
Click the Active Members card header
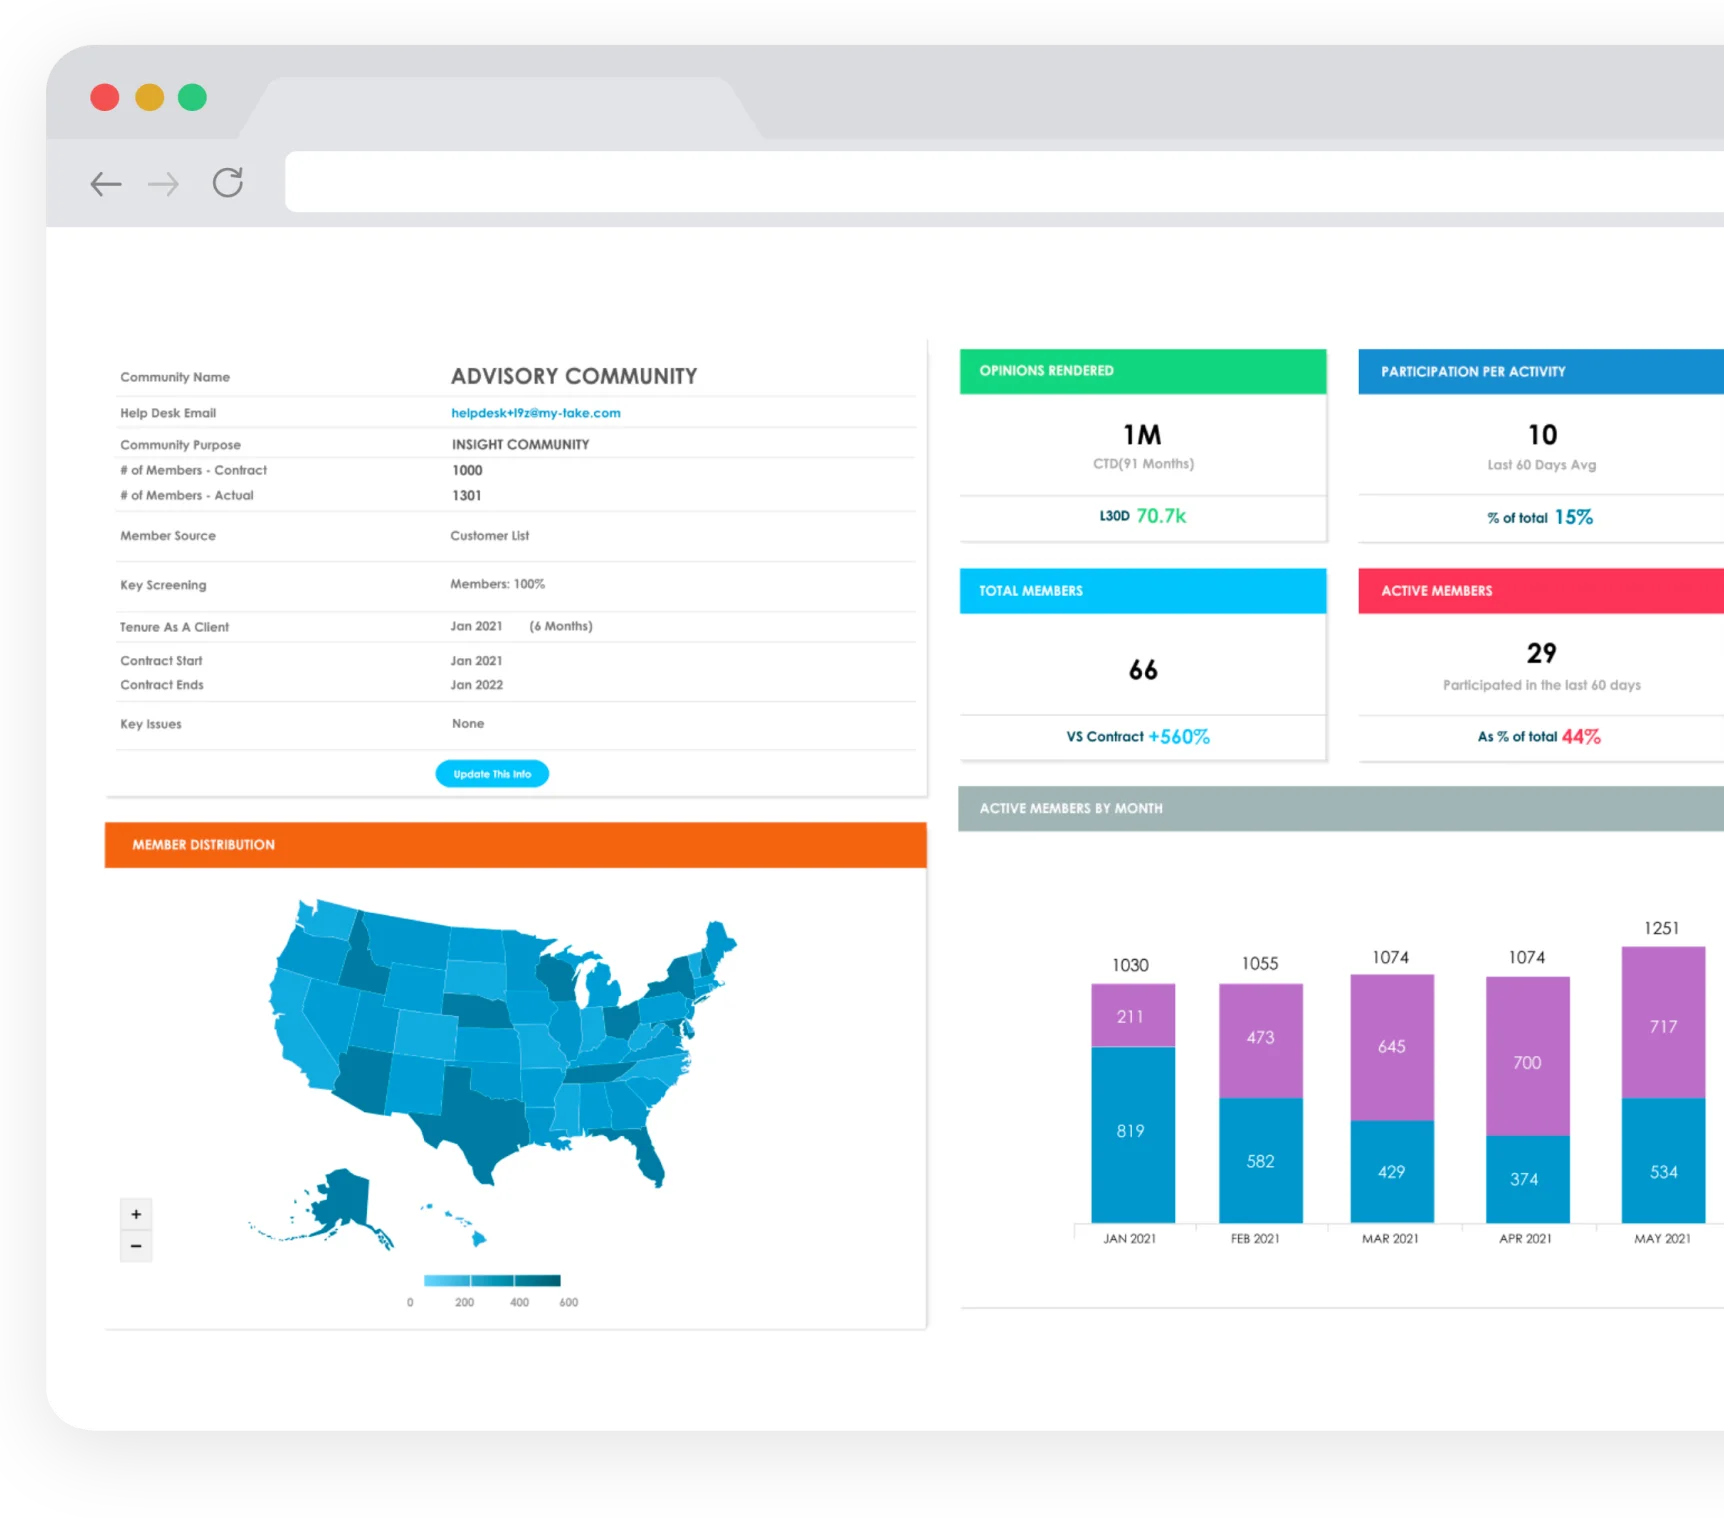coord(1541,591)
